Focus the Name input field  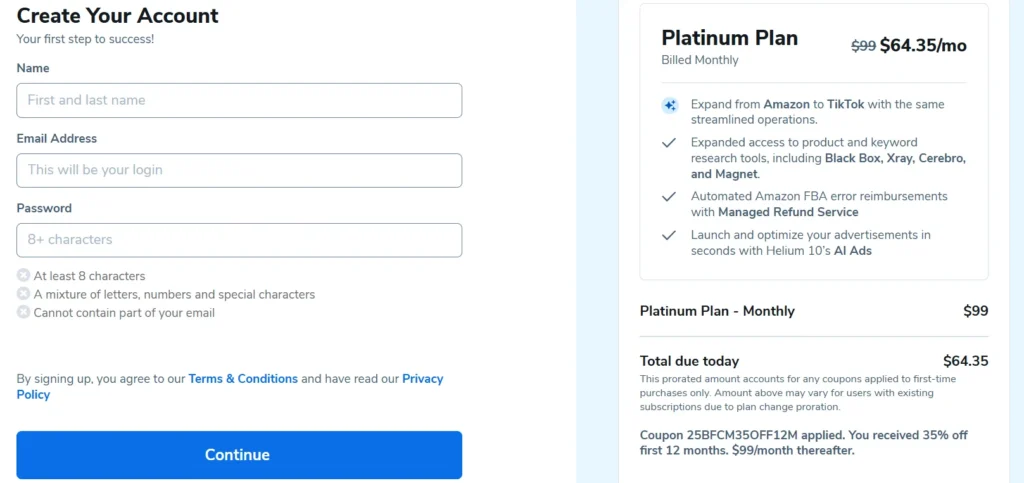(239, 100)
